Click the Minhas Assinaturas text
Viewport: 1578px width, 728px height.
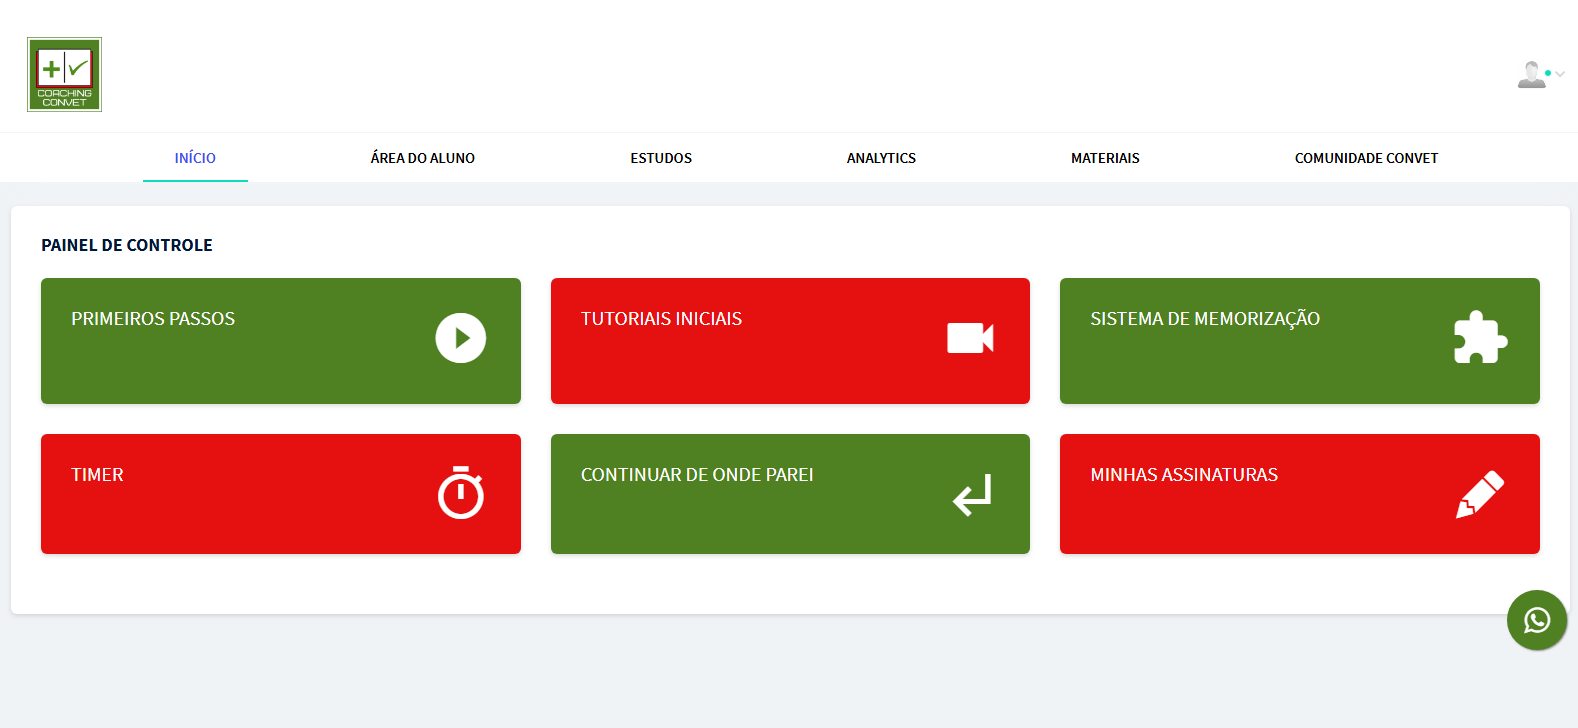pyautogui.click(x=1184, y=475)
